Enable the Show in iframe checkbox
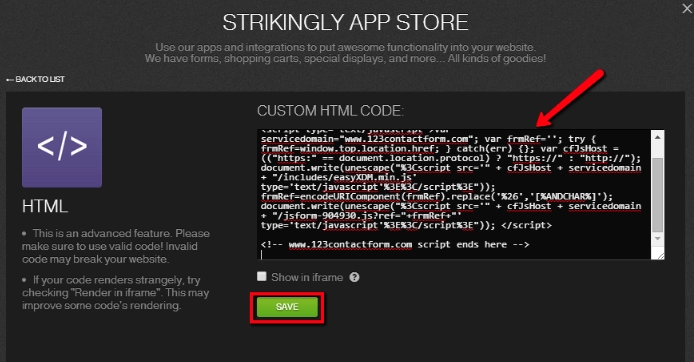Image resolution: width=694 pixels, height=362 pixels. point(262,277)
